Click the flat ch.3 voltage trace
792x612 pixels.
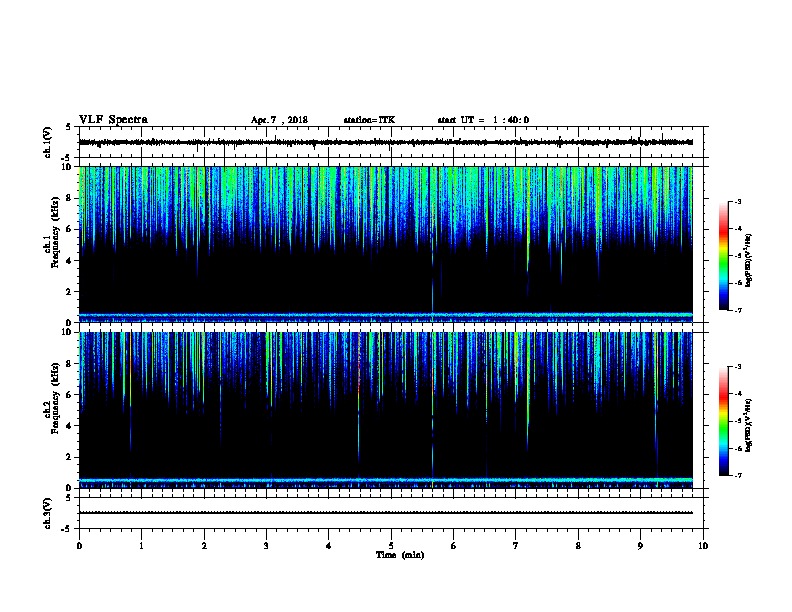pos(386,513)
